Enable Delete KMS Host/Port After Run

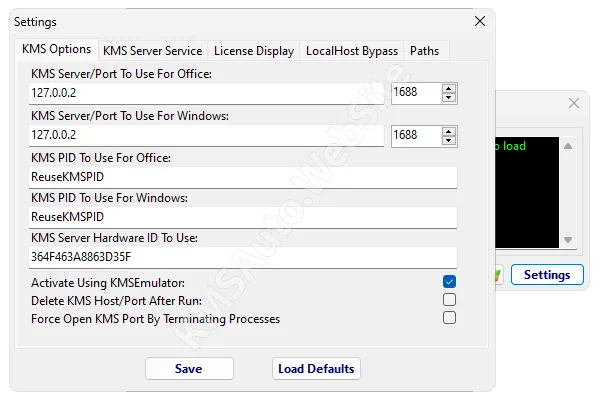[449, 300]
